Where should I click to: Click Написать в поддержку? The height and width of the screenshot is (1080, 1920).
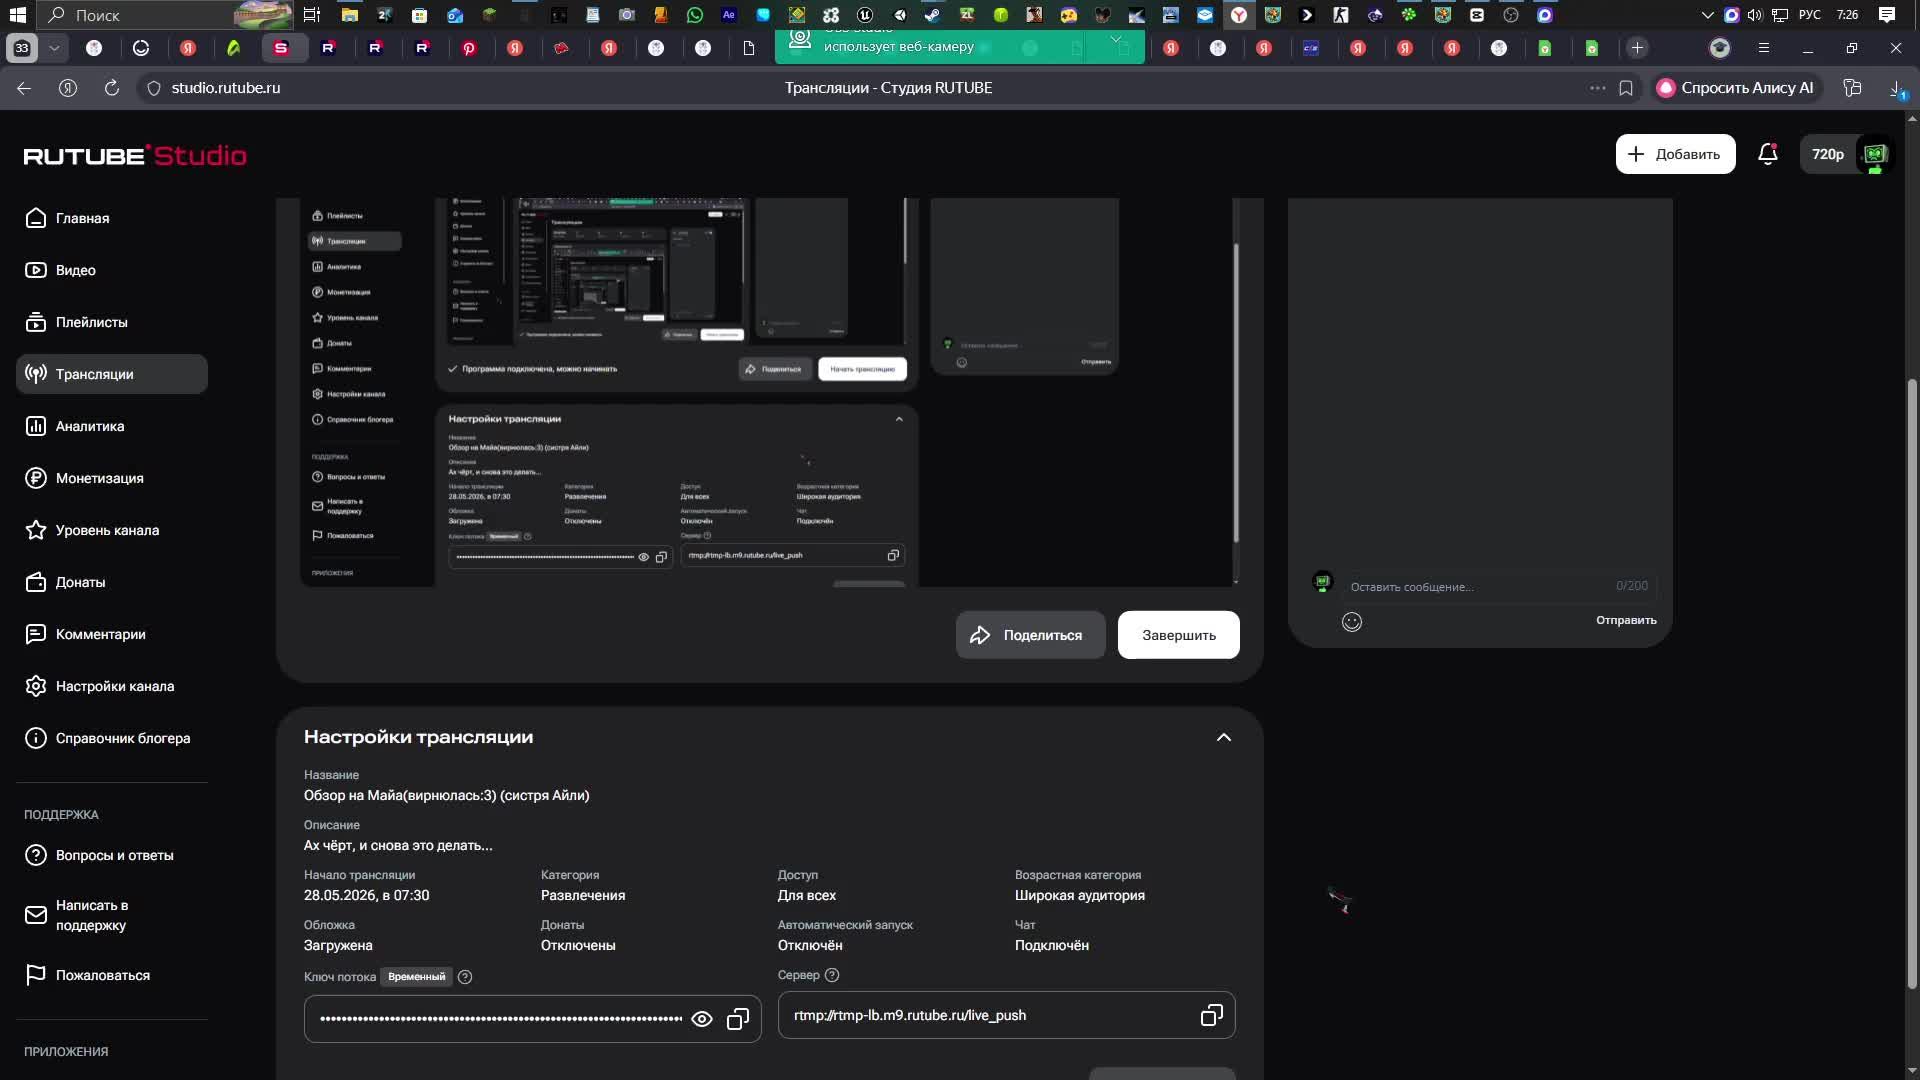click(112, 915)
